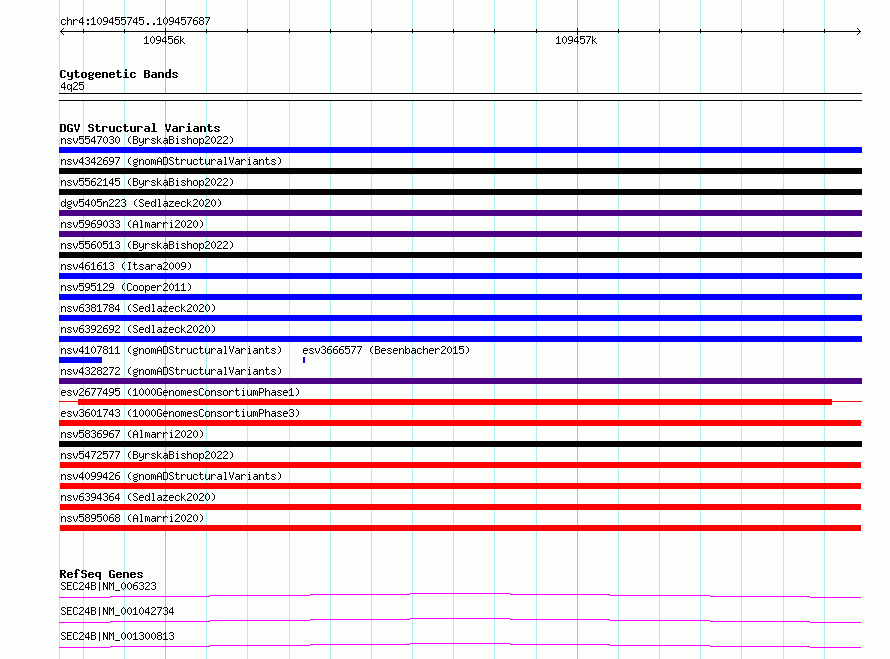Open esv3666577 (Besenbacher2015) variant label
Viewport: 890px width, 659px height.
[386, 350]
